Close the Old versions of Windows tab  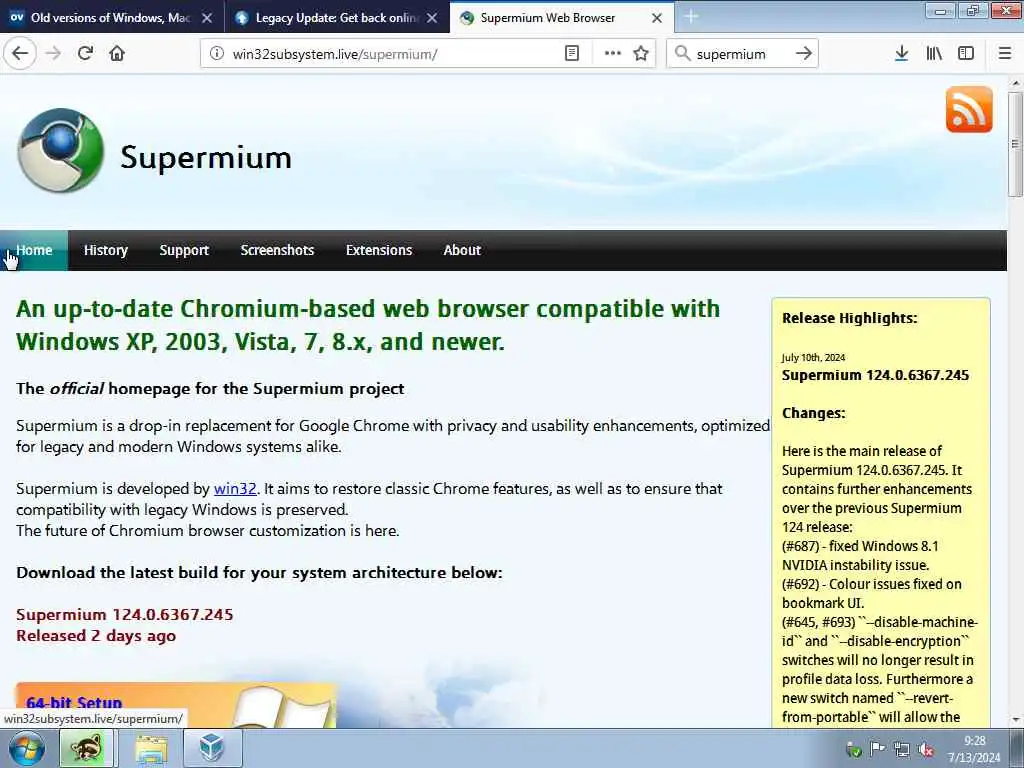pos(207,18)
